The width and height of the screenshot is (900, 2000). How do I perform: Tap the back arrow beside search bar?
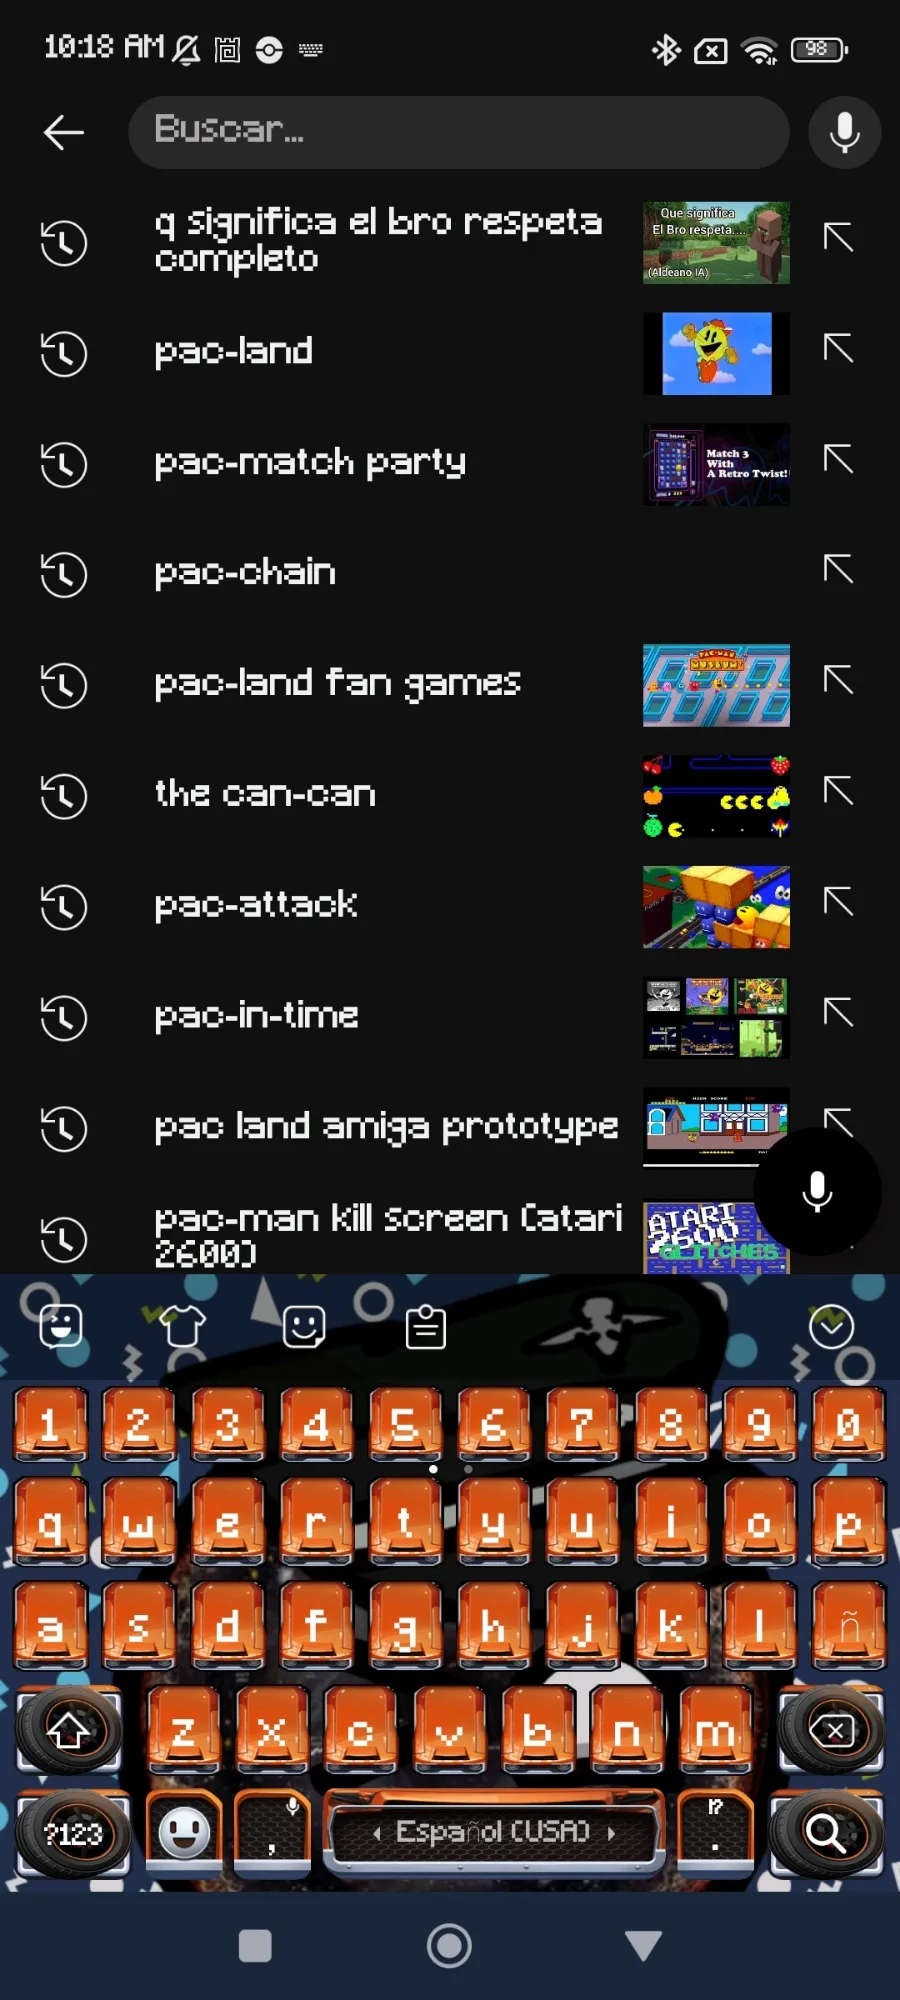(64, 132)
